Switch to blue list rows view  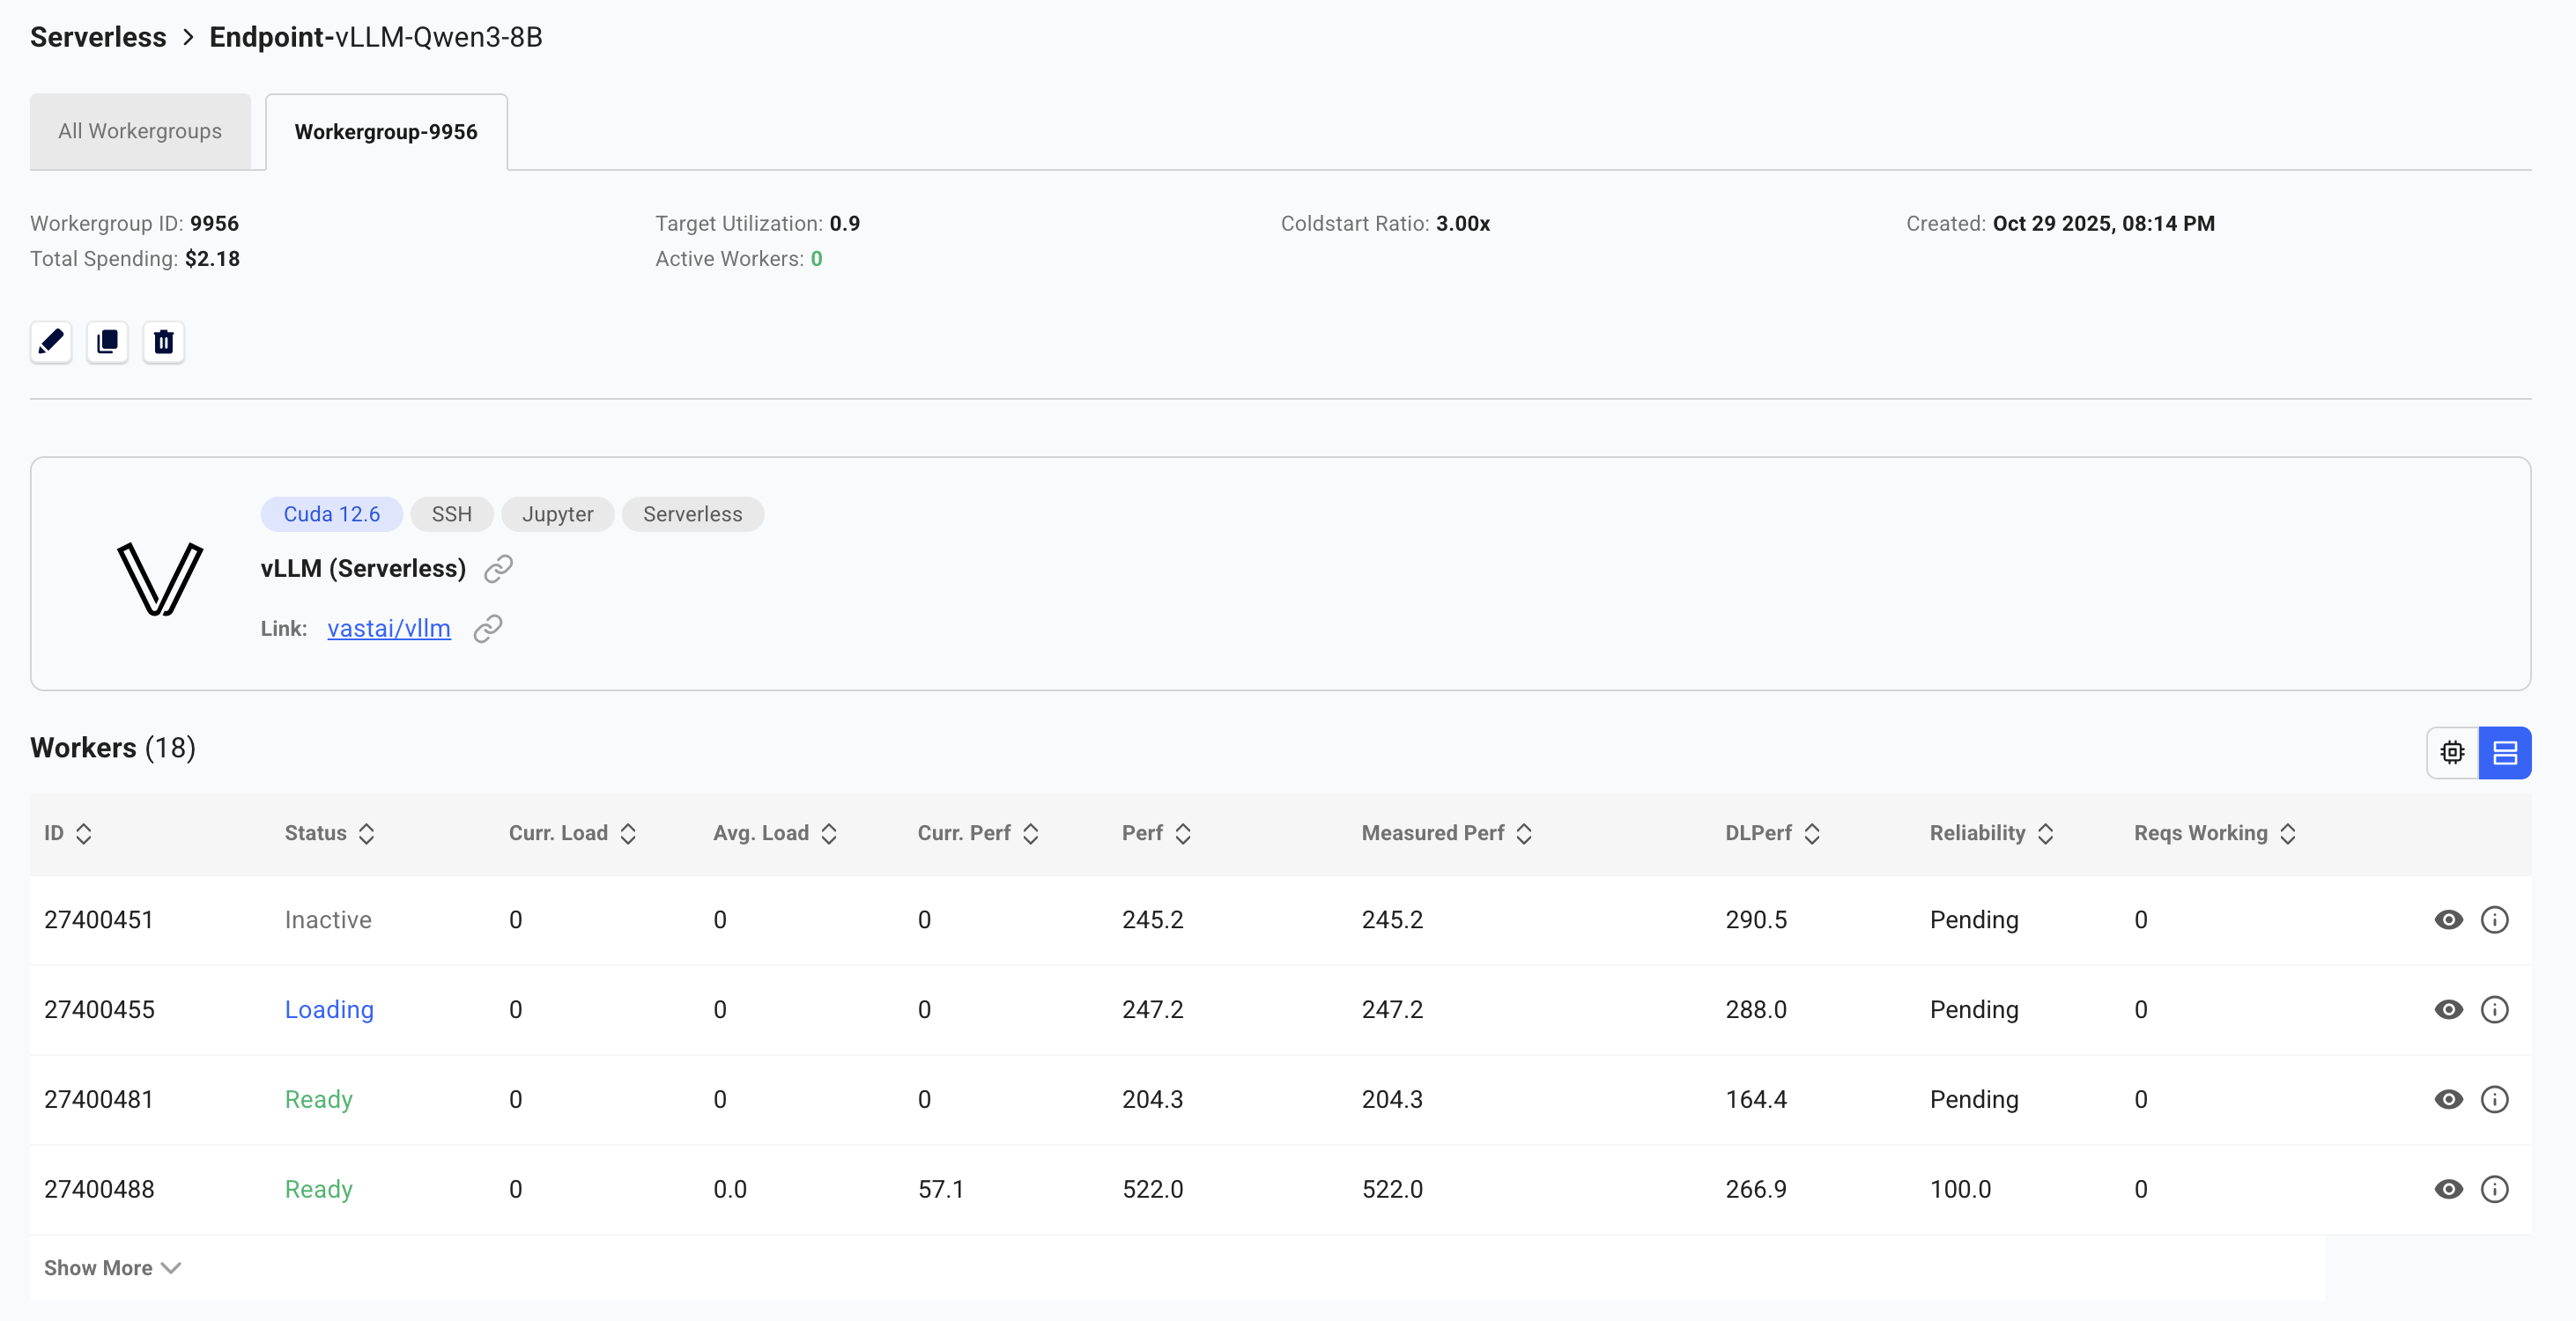pyautogui.click(x=2504, y=752)
